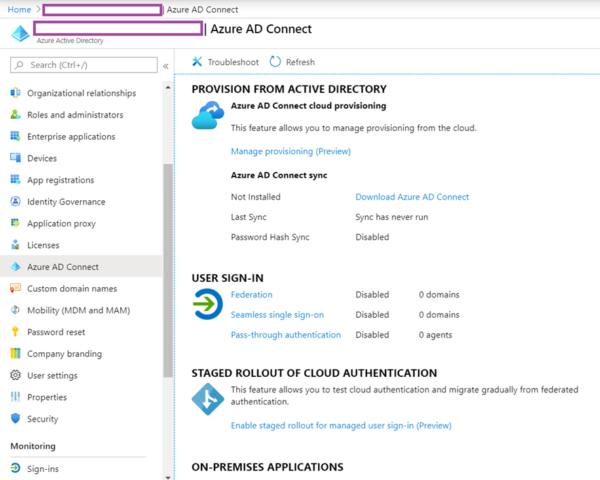
Task: Open Download Azure AD Connect link
Action: (412, 197)
